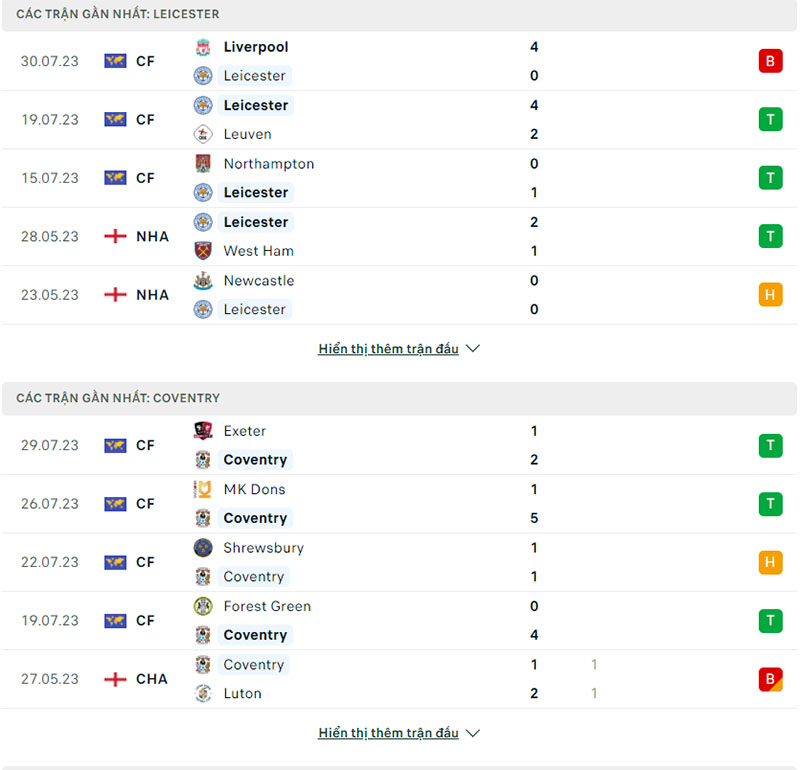Viewport: 800px width, 770px height.
Task: Open 'Hiển thị thêm trận đấu' under Coventry
Action: pos(388,733)
